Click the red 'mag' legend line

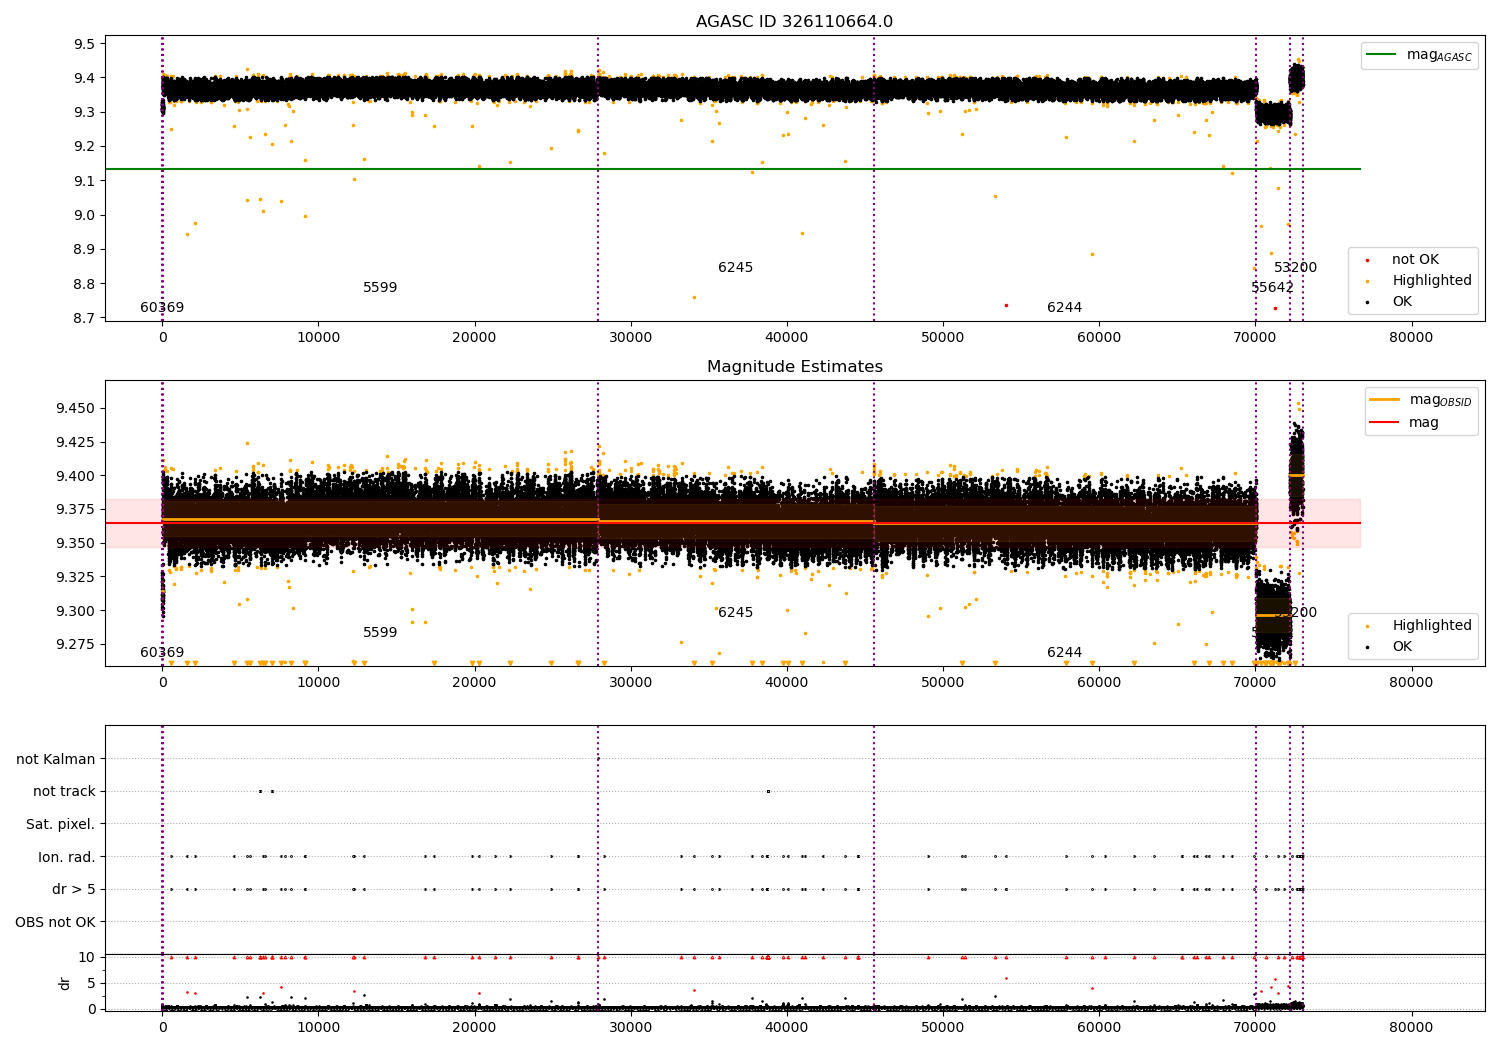1385,423
